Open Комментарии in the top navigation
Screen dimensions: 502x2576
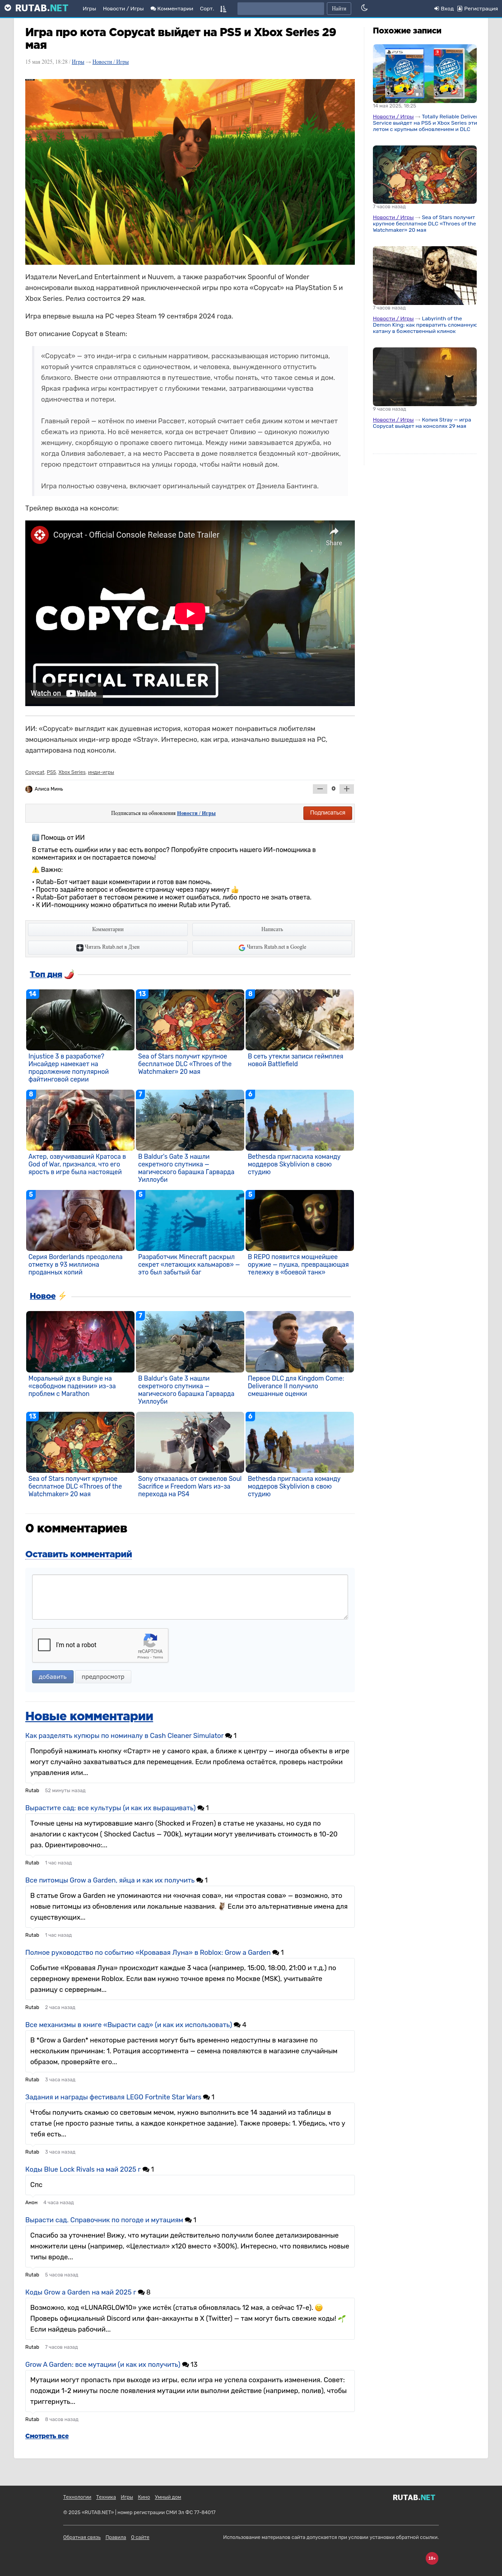pyautogui.click(x=171, y=8)
